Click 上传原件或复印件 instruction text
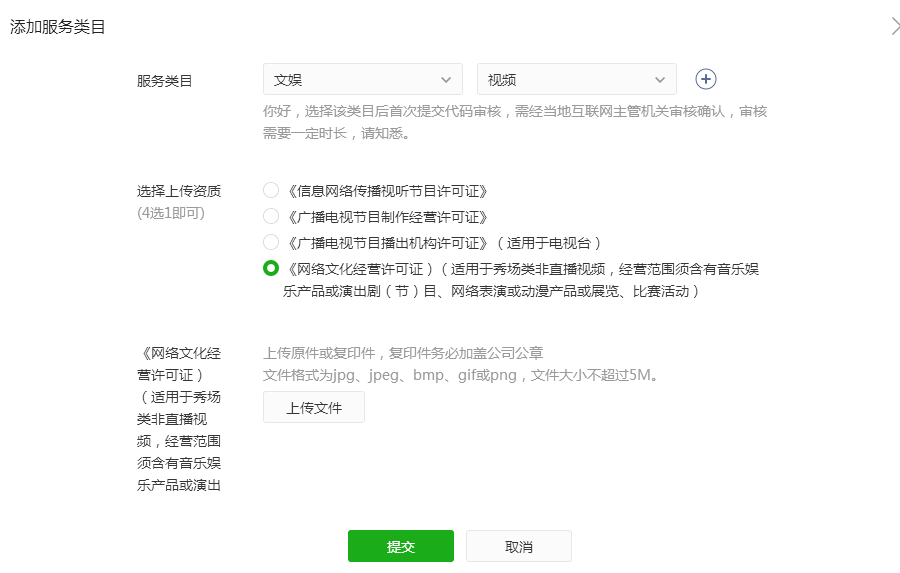Image resolution: width=900 pixels, height=573 pixels. click(403, 353)
